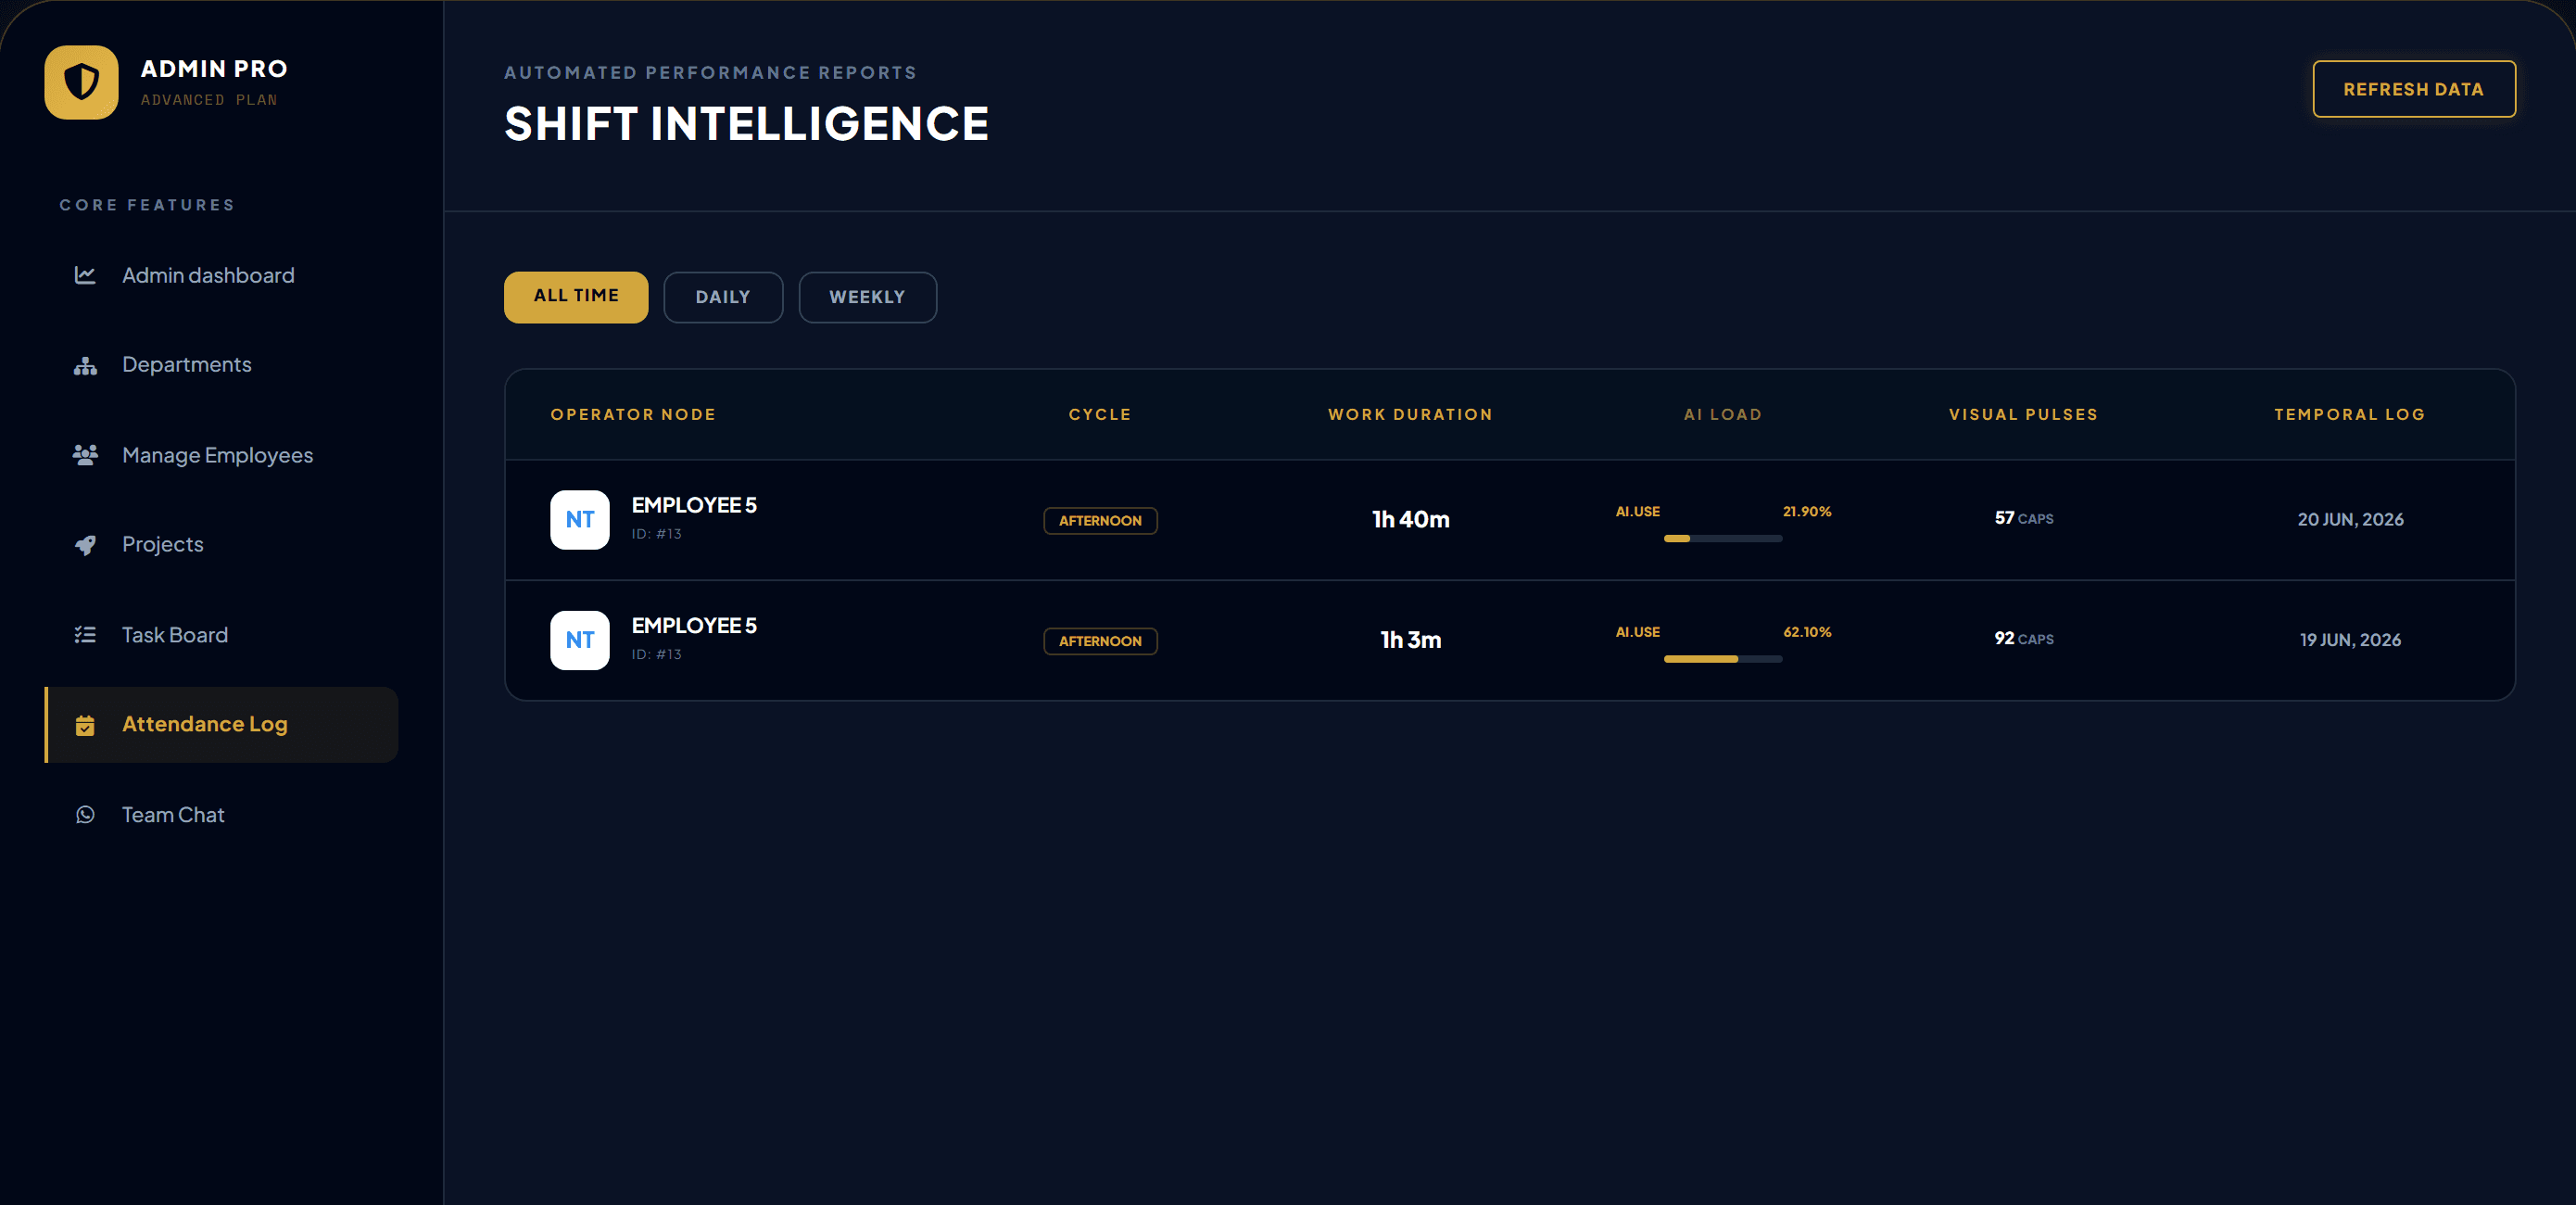Click the Task Board checklist icon
This screenshot has height=1205, width=2576.
click(85, 635)
